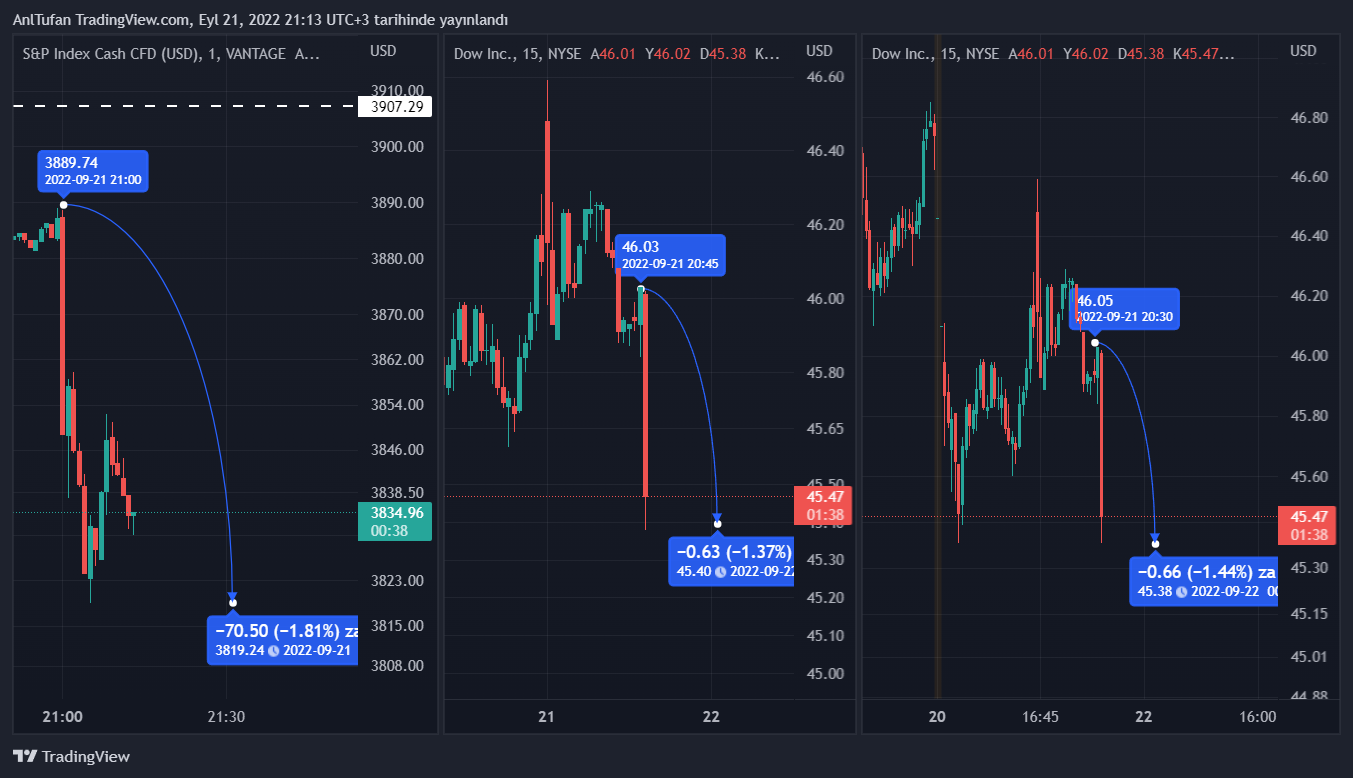1353x778 pixels.
Task: Click clock icon in S&P forecast label
Action: tap(274, 651)
